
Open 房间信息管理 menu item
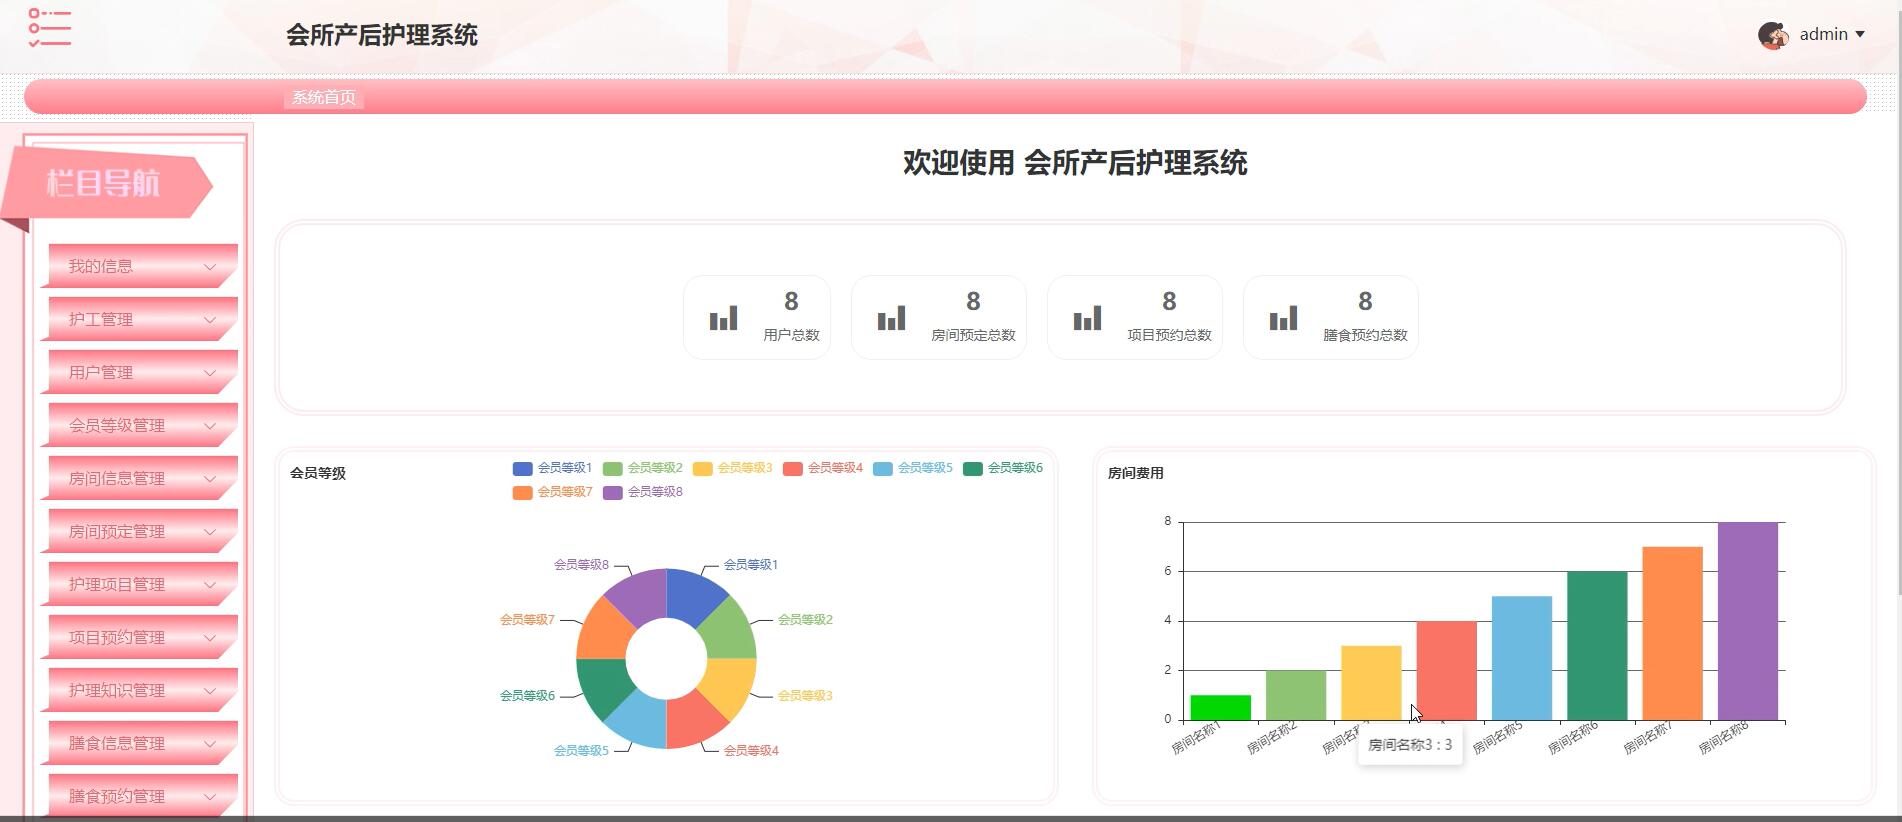coord(140,478)
